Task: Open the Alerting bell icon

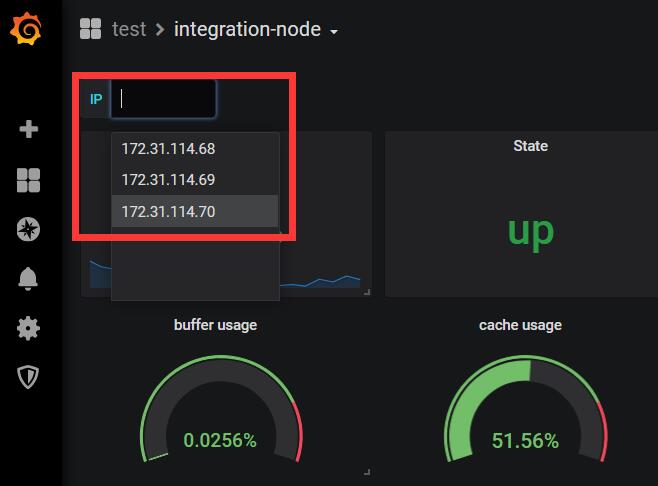Action: coord(29,279)
